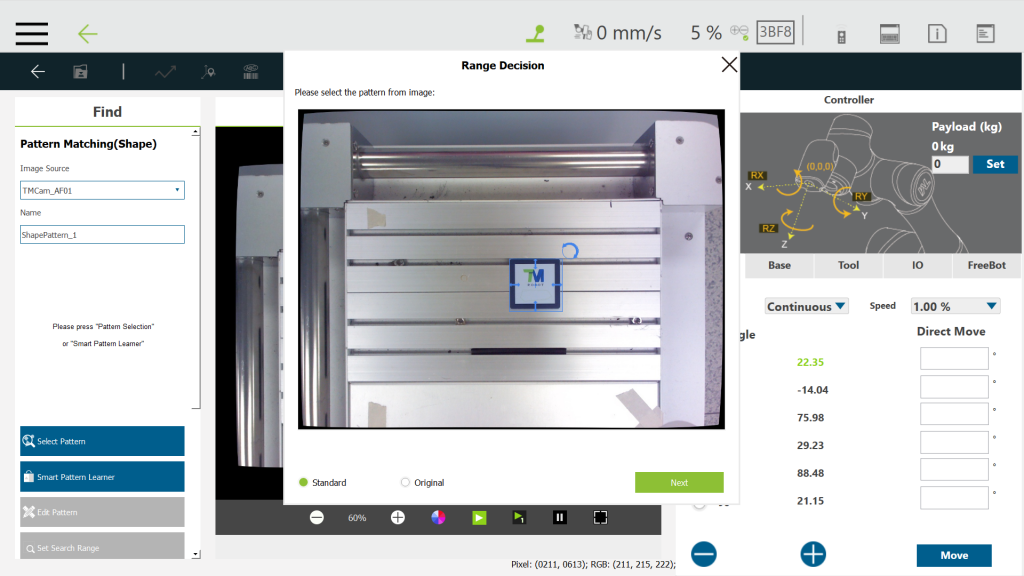Open the on-screen keyboard icon
Screen dimensions: 1024x576
[x=890, y=34]
